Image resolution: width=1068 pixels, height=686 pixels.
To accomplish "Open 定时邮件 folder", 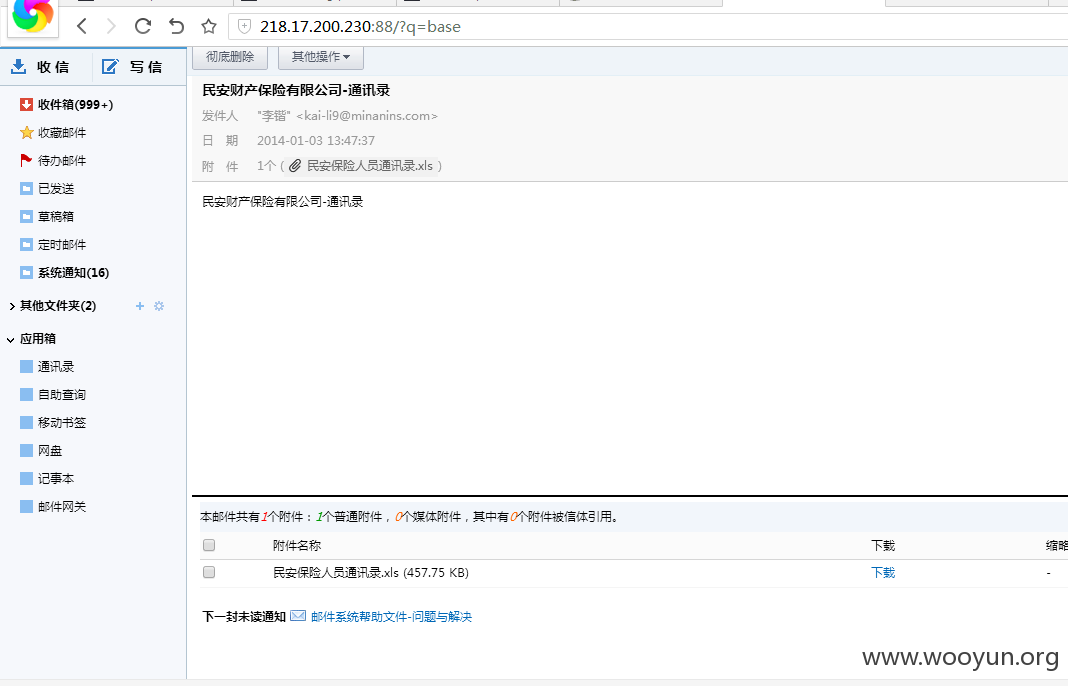I will click(x=62, y=245).
